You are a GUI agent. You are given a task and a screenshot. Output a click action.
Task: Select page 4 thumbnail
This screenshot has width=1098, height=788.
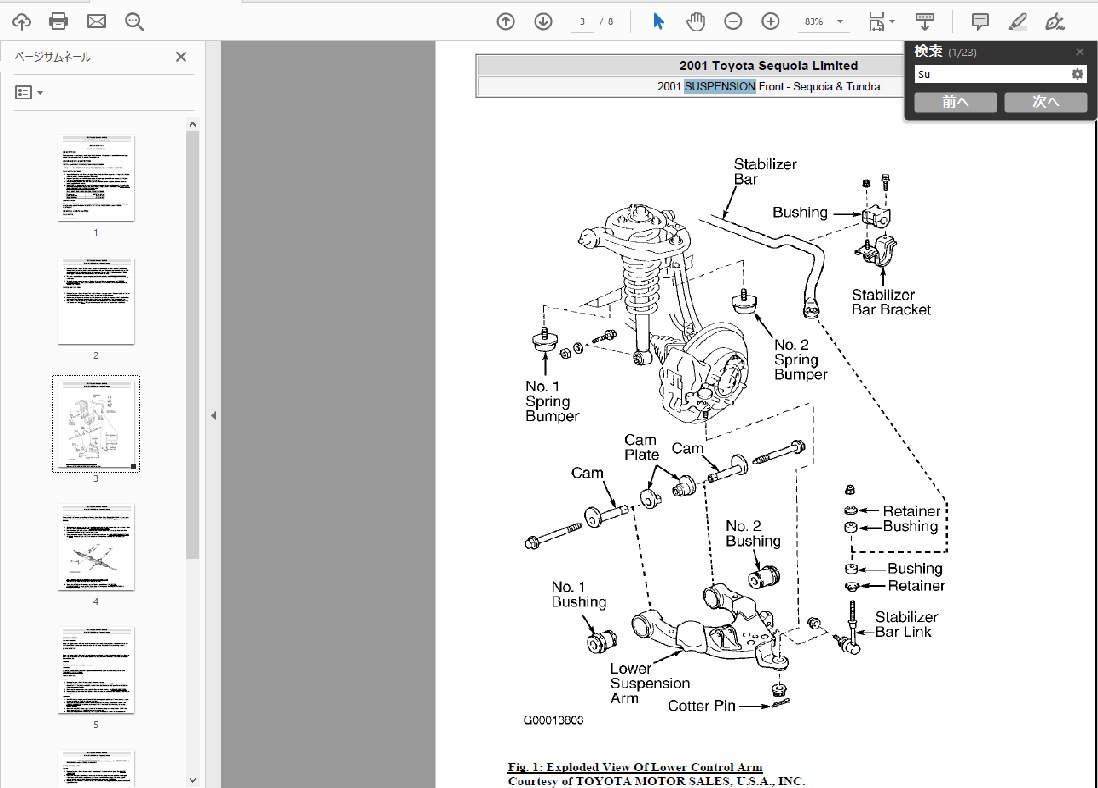click(x=96, y=548)
